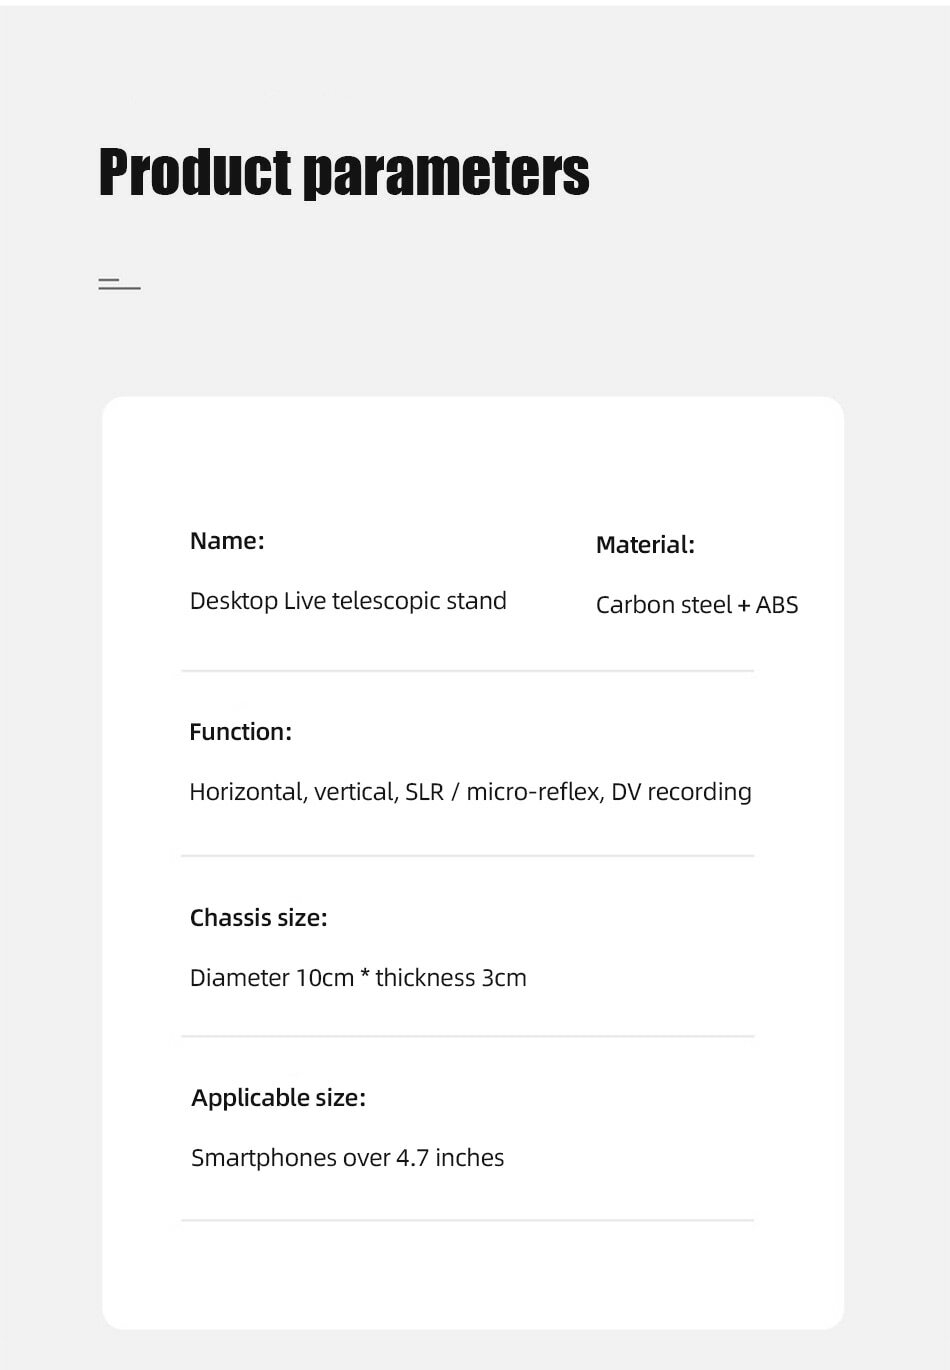This screenshot has width=950, height=1370.
Task: Select the Applicable size: label
Action: pyautogui.click(x=278, y=1098)
